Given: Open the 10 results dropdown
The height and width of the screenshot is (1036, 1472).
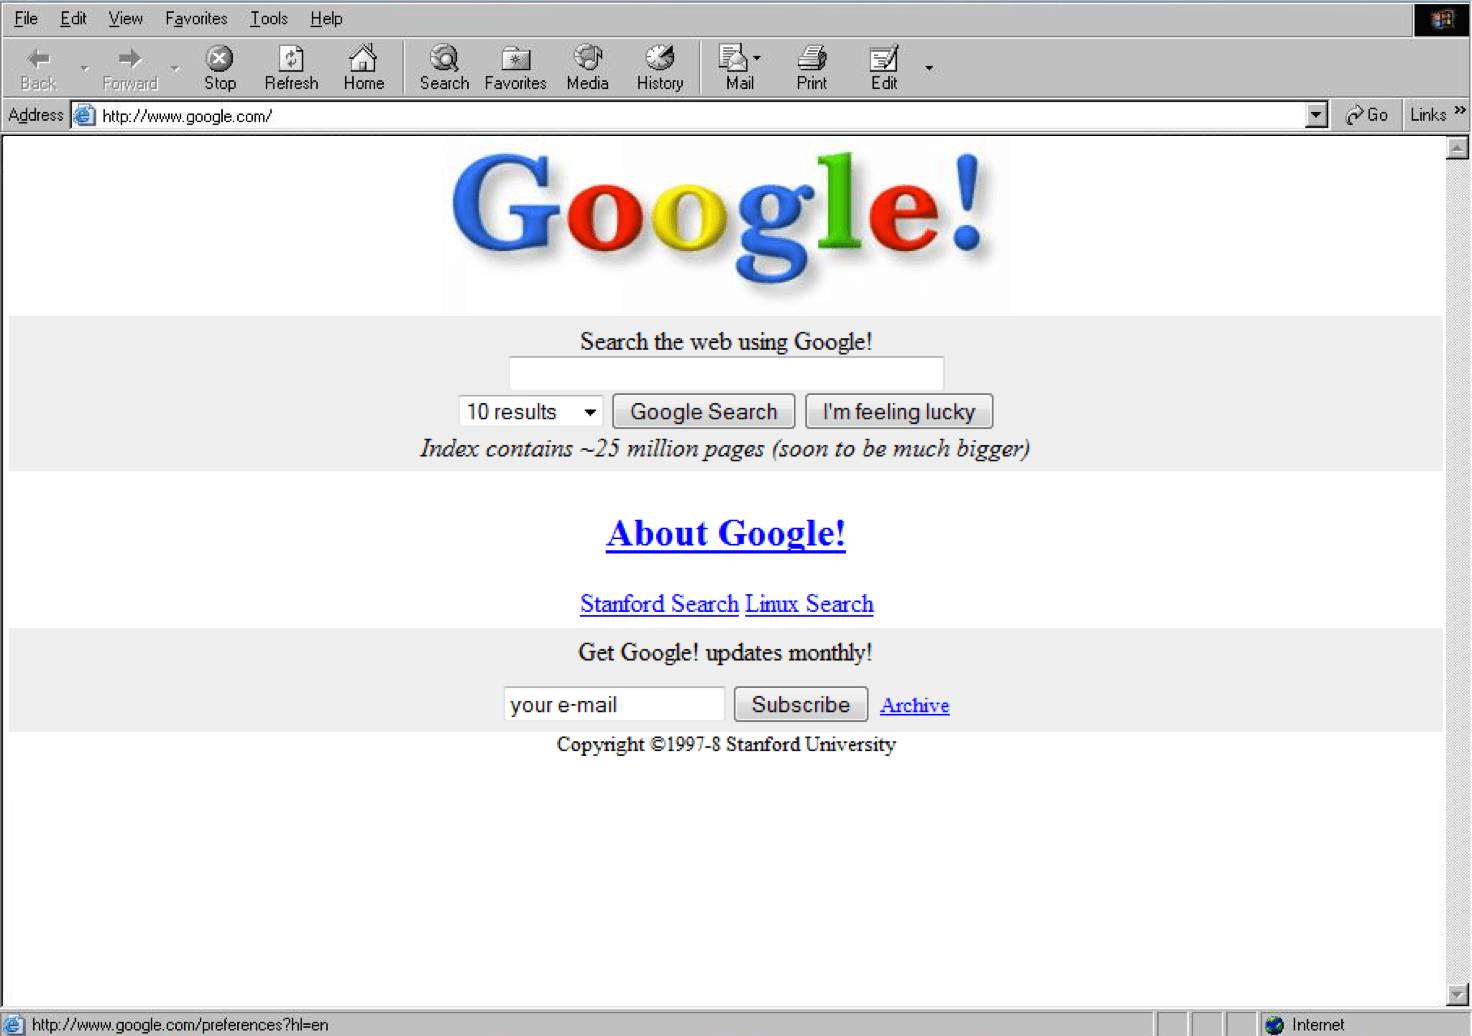Looking at the screenshot, I should (531, 411).
